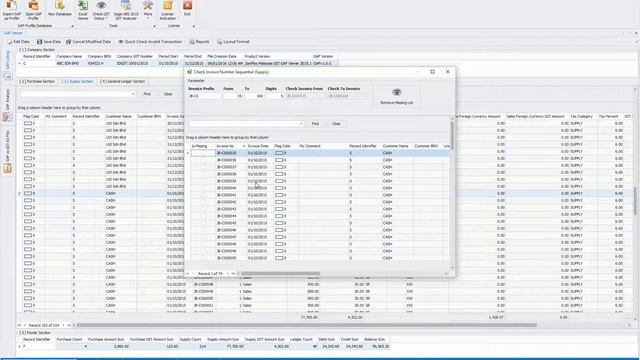Tick Is Missing checkbox for JB-CS00040
640x360 pixels.
(203, 188)
